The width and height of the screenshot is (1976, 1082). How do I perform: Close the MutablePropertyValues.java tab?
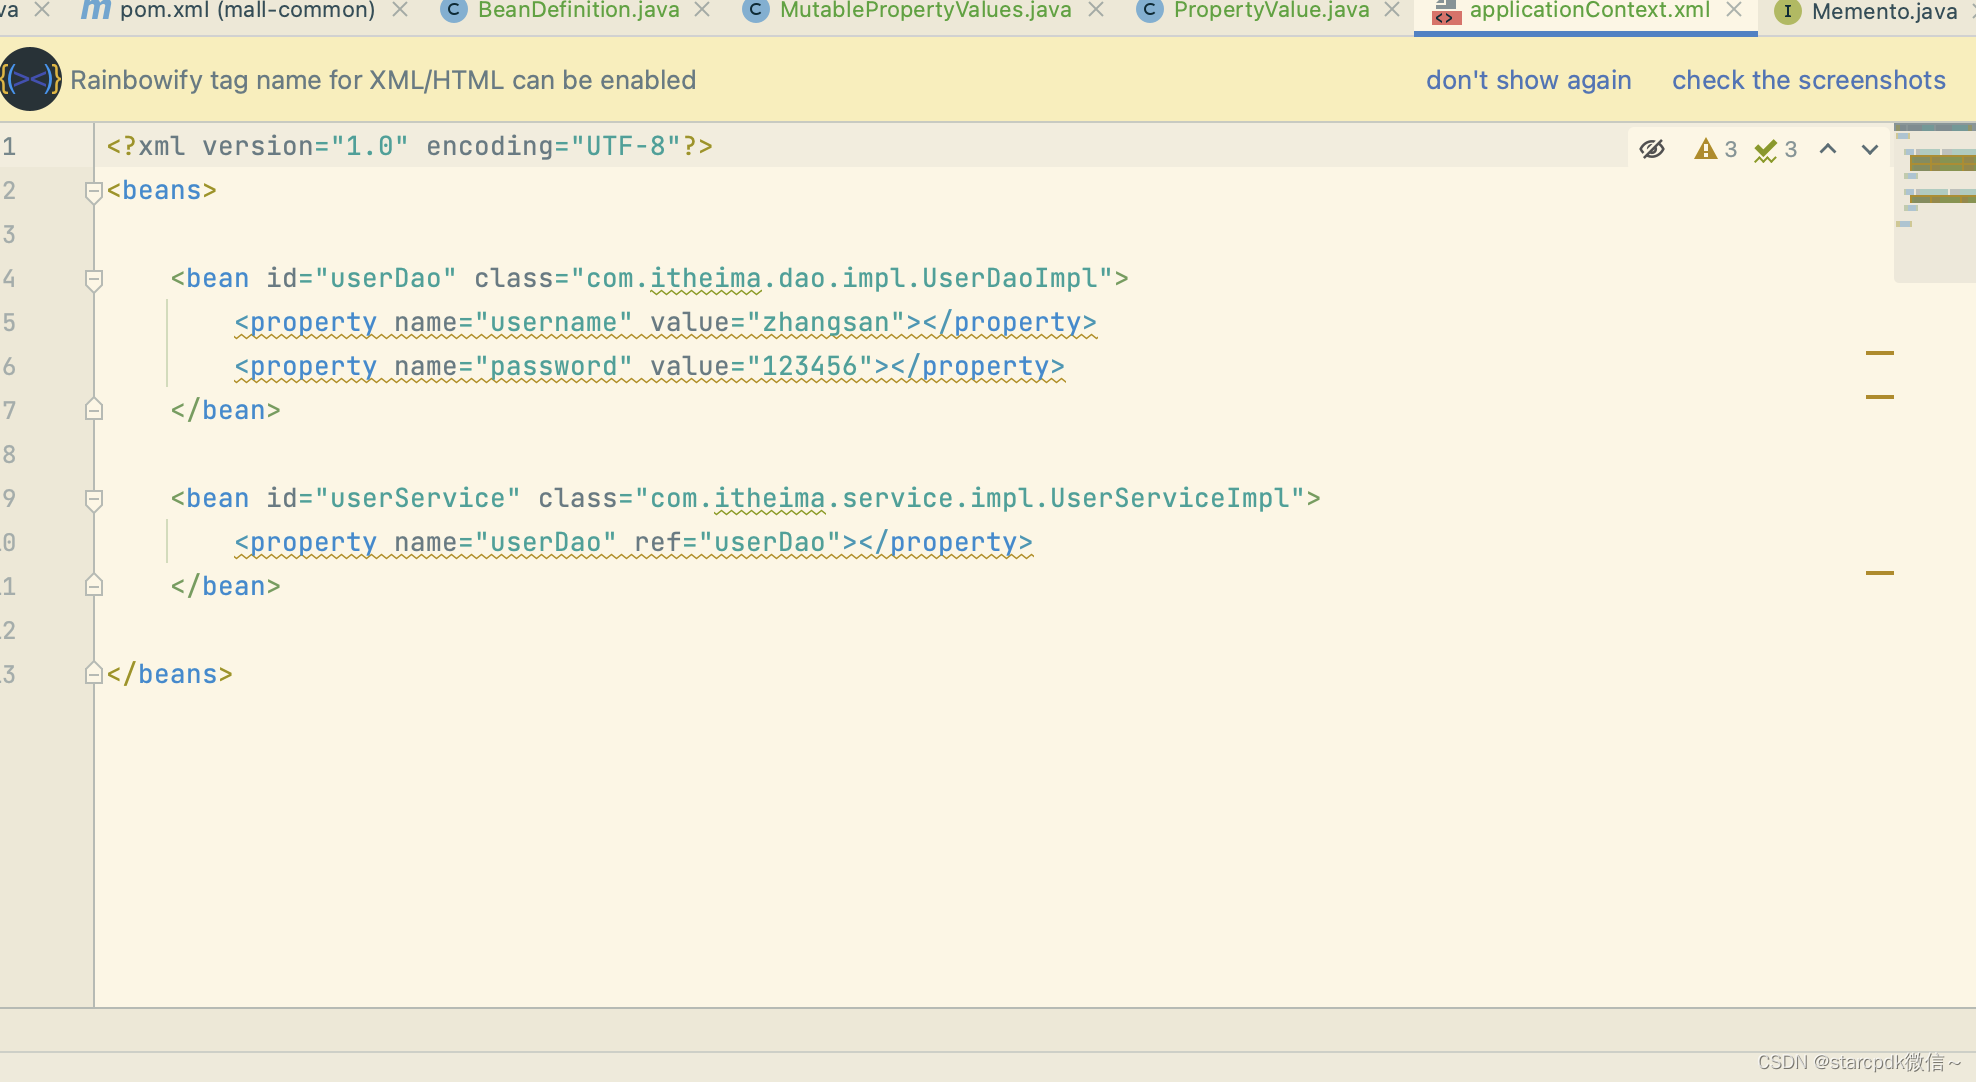1096,10
